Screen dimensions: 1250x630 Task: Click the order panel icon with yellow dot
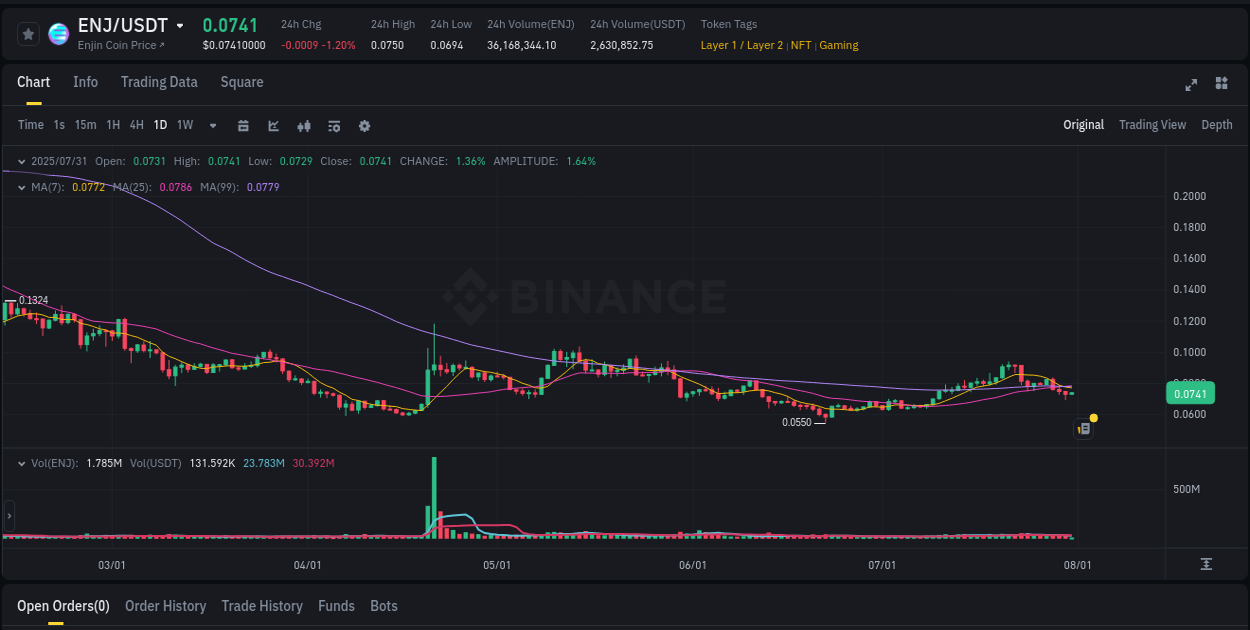[x=1083, y=427]
